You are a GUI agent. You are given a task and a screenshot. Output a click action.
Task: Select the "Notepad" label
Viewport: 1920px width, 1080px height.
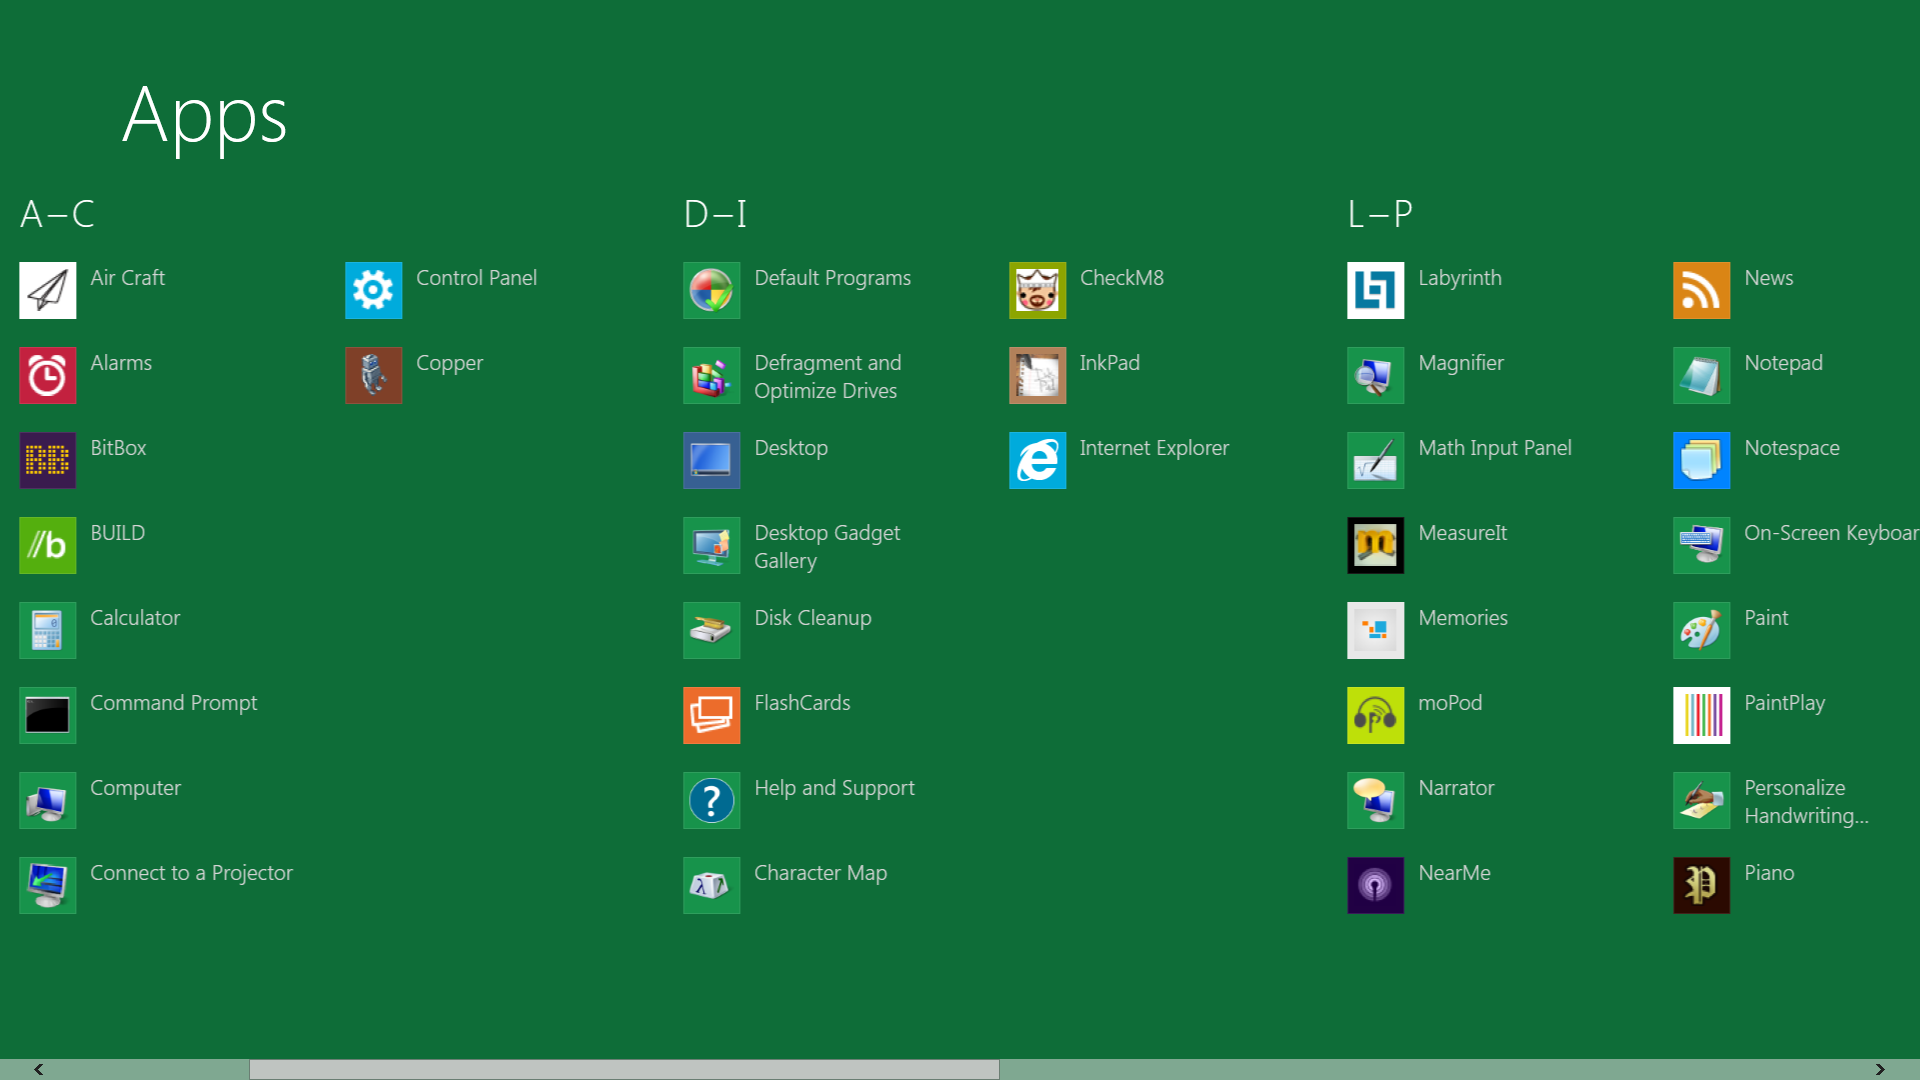pos(1784,363)
